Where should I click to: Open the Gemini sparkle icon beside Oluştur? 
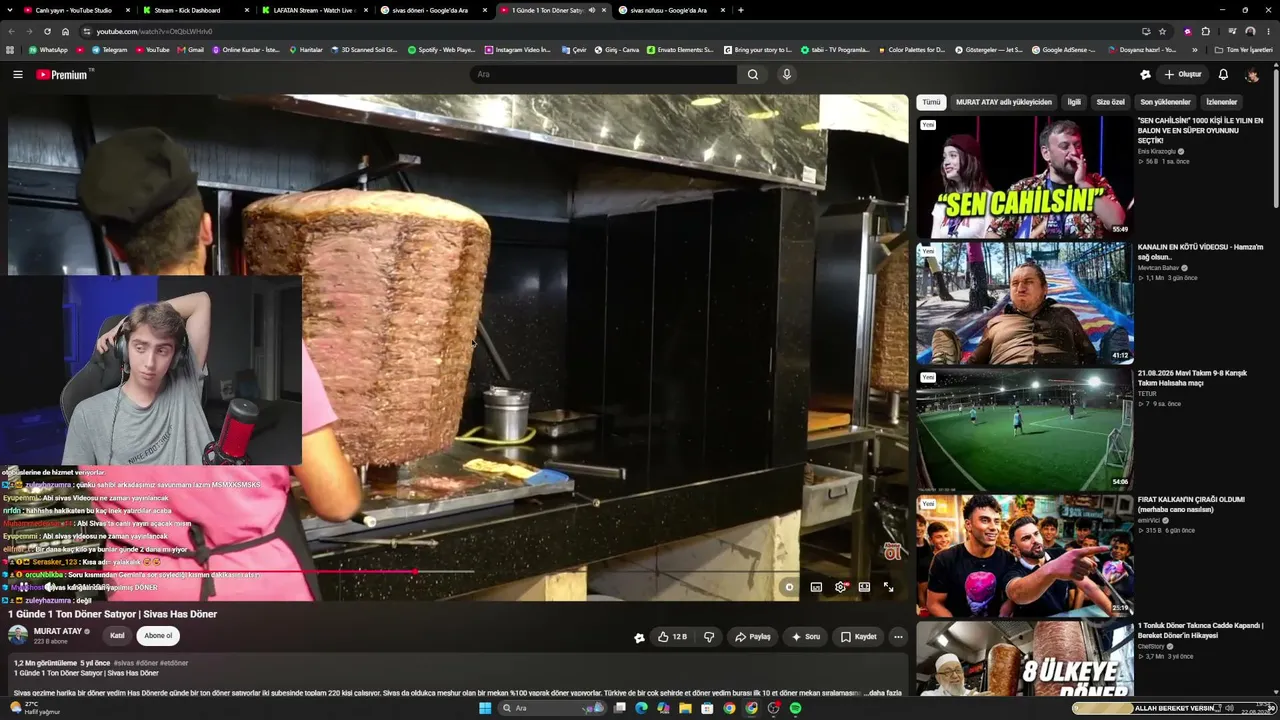1145,74
